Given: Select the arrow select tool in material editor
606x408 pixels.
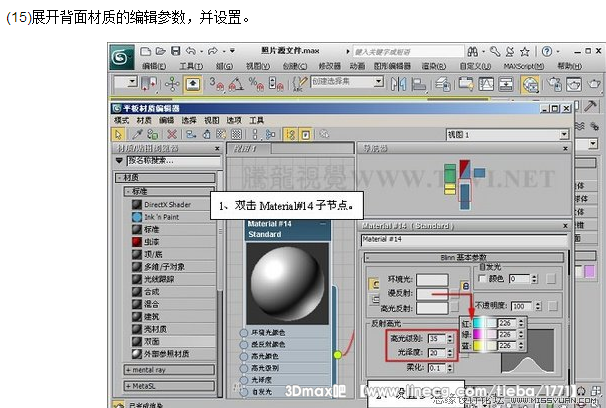Looking at the screenshot, I should coord(118,134).
